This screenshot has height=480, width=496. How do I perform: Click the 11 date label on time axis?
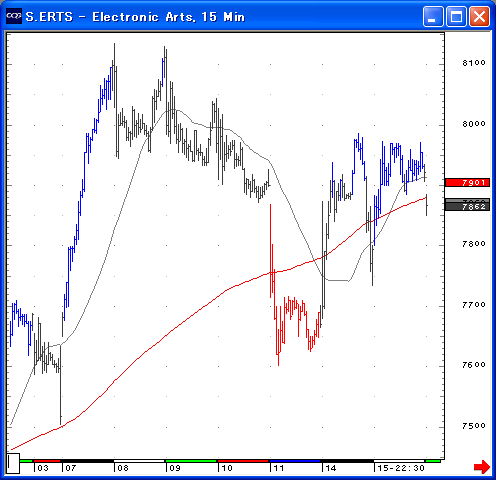tap(279, 468)
